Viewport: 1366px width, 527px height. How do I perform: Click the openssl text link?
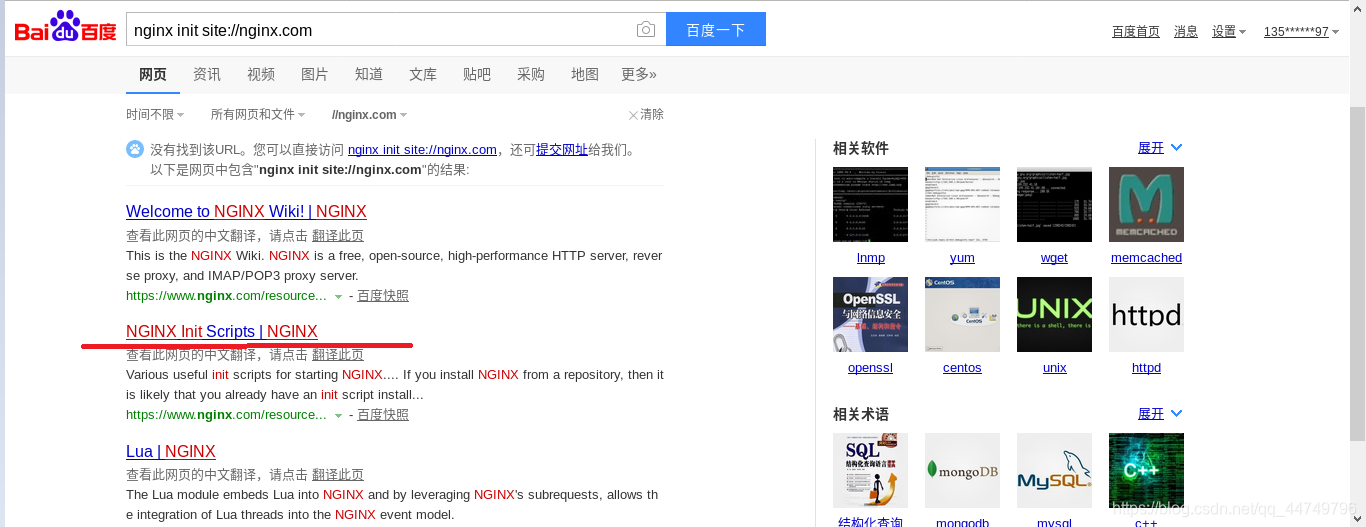[870, 368]
